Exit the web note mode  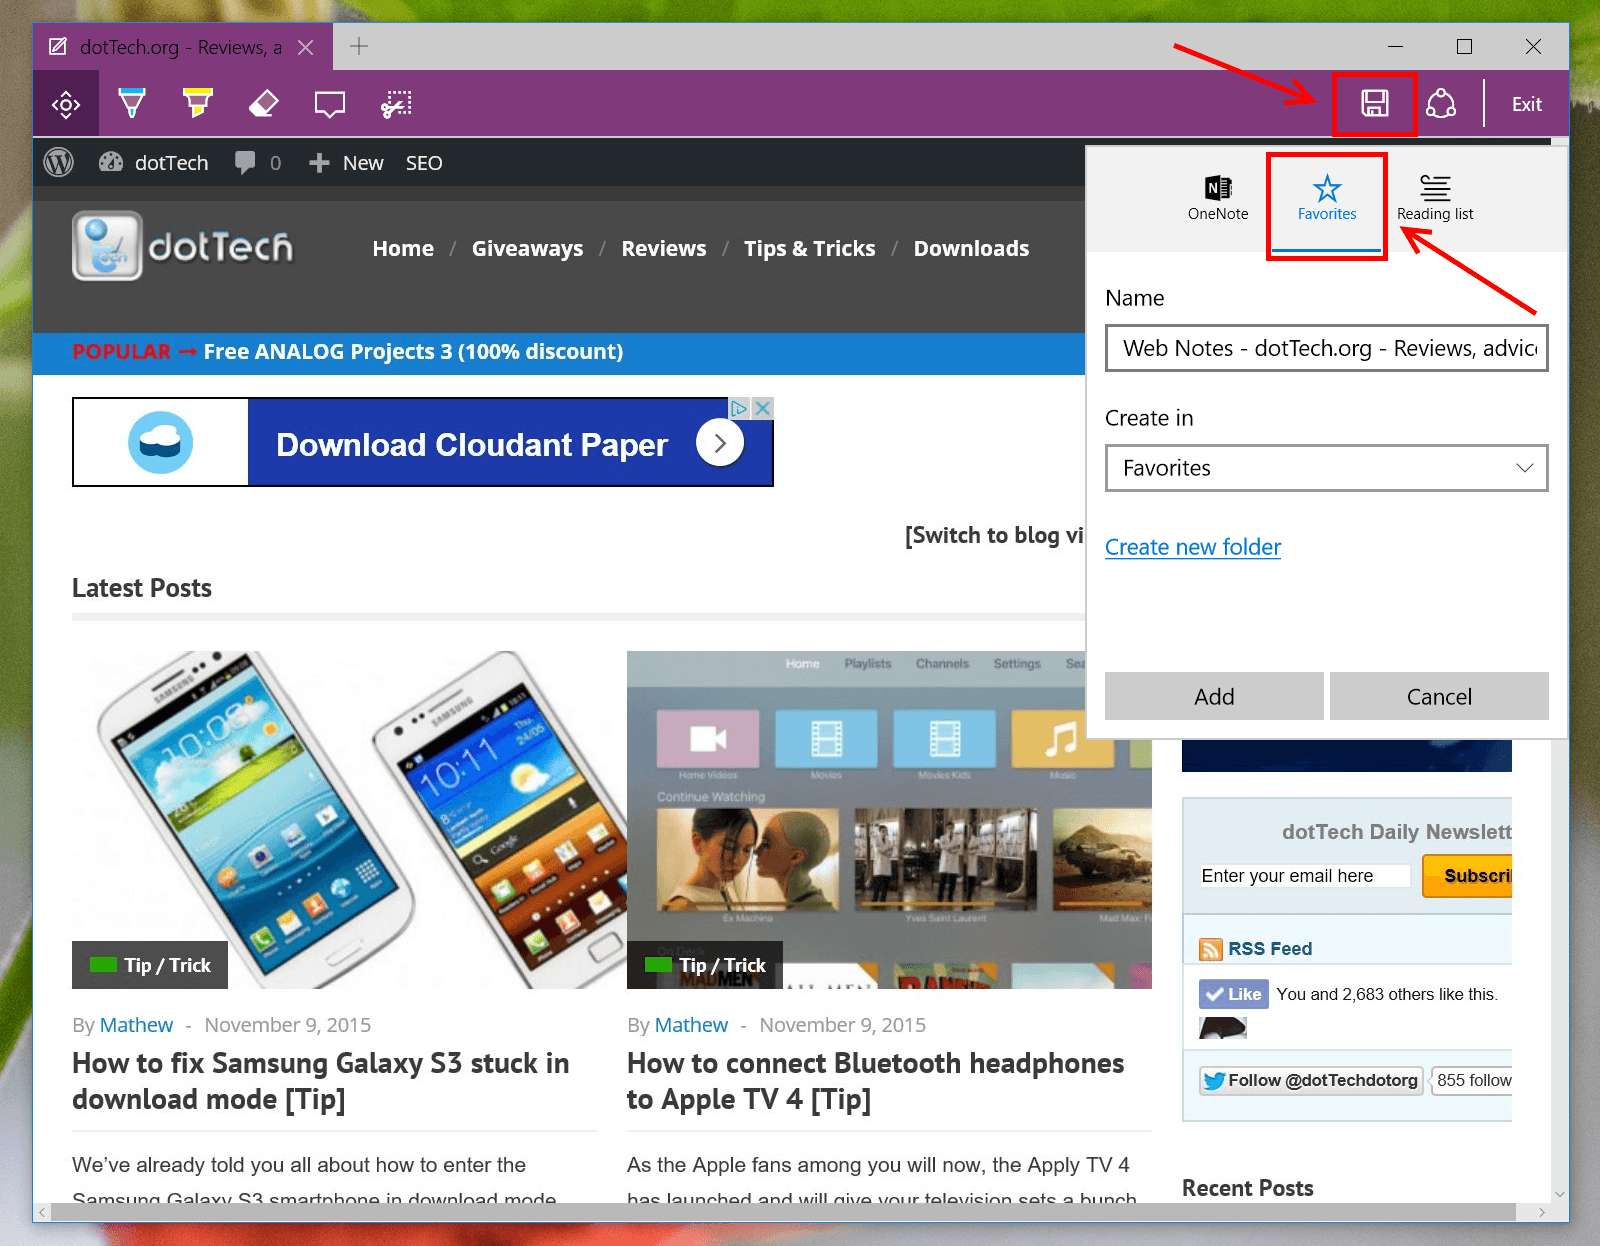click(1527, 104)
